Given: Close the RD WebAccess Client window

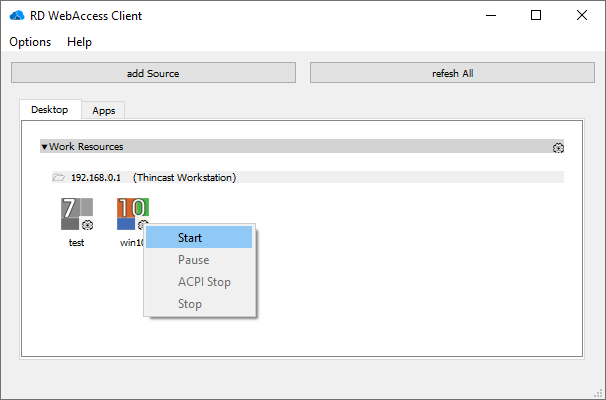Looking at the screenshot, I should (x=582, y=15).
